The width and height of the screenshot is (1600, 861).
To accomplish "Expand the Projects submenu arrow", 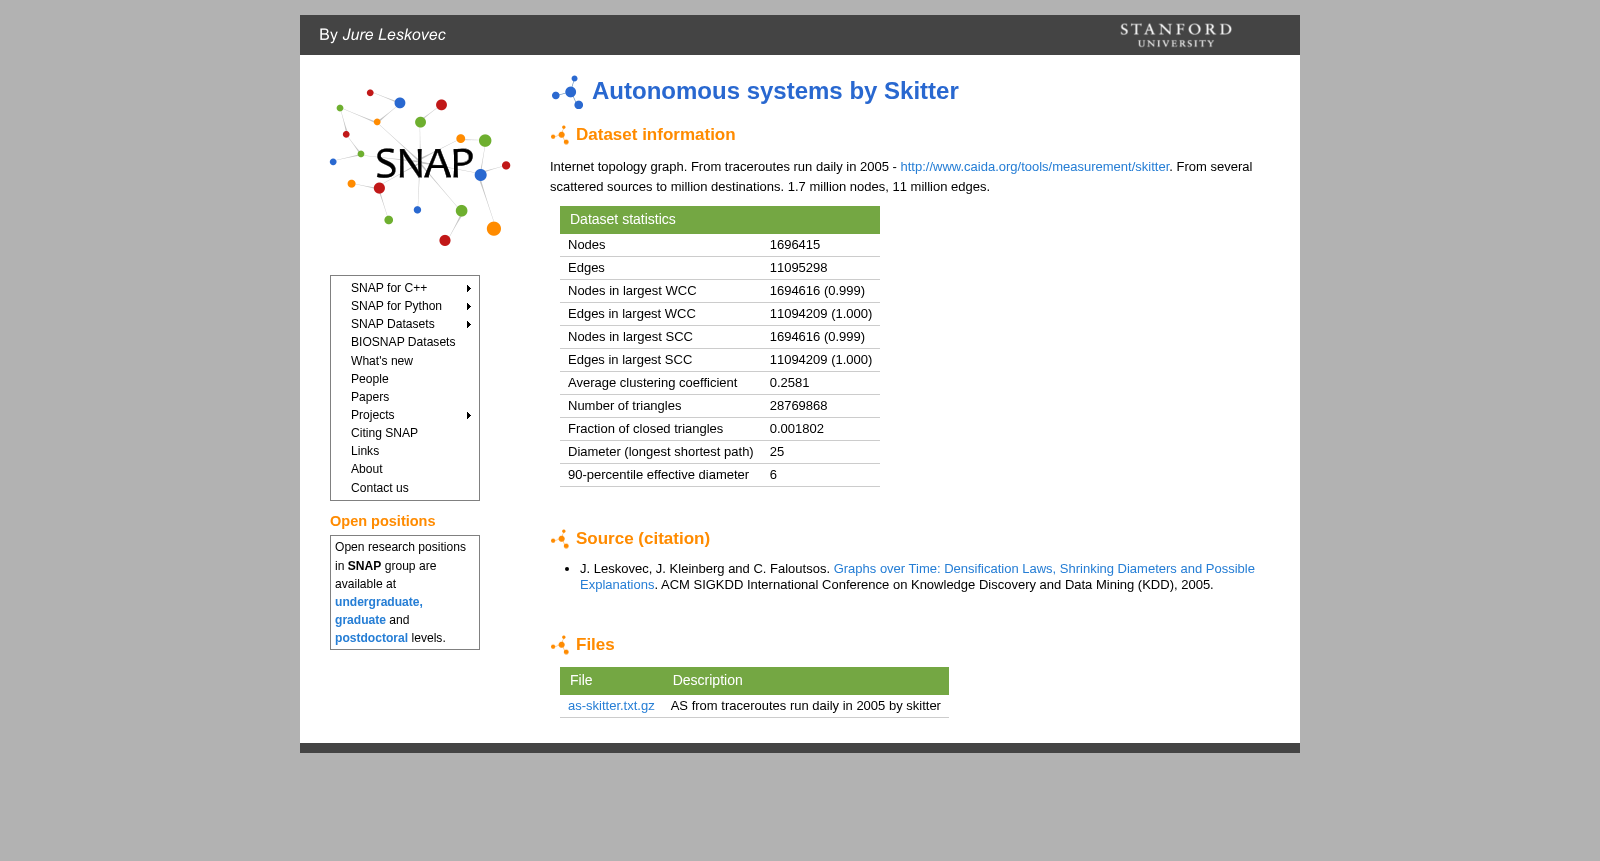I will pos(468,415).
